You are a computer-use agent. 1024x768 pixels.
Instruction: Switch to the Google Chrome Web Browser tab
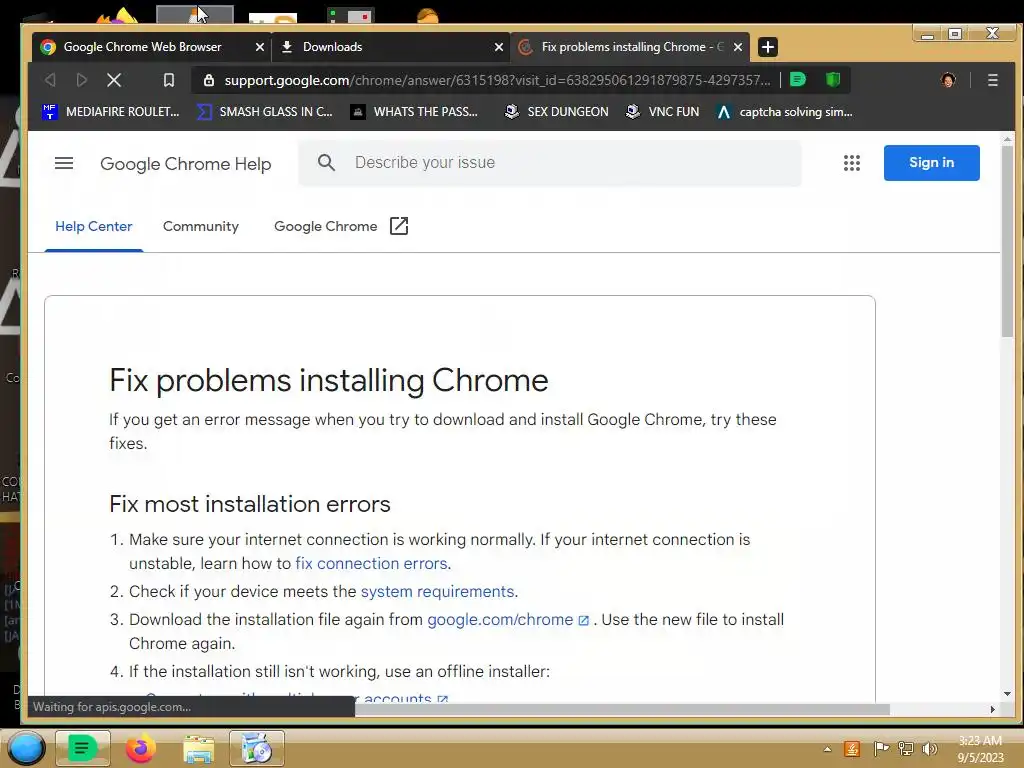click(x=142, y=47)
